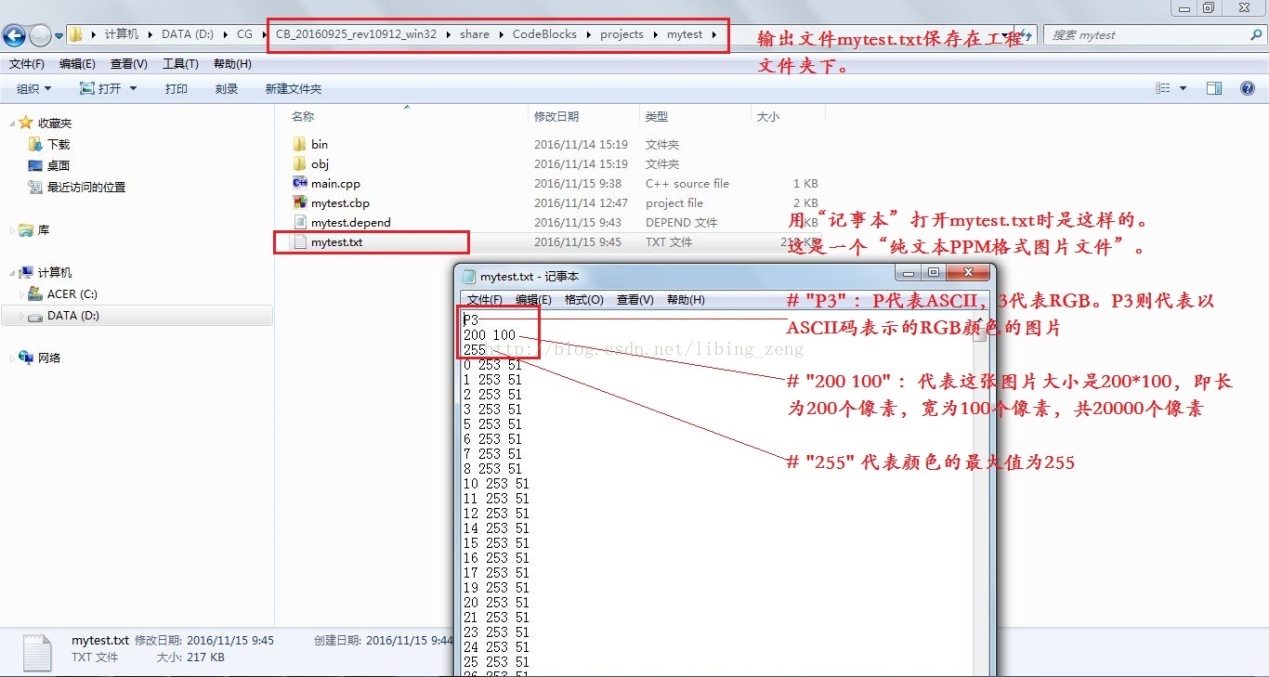
Task: Expand the ACER (C:) tree node
Action: coord(22,295)
